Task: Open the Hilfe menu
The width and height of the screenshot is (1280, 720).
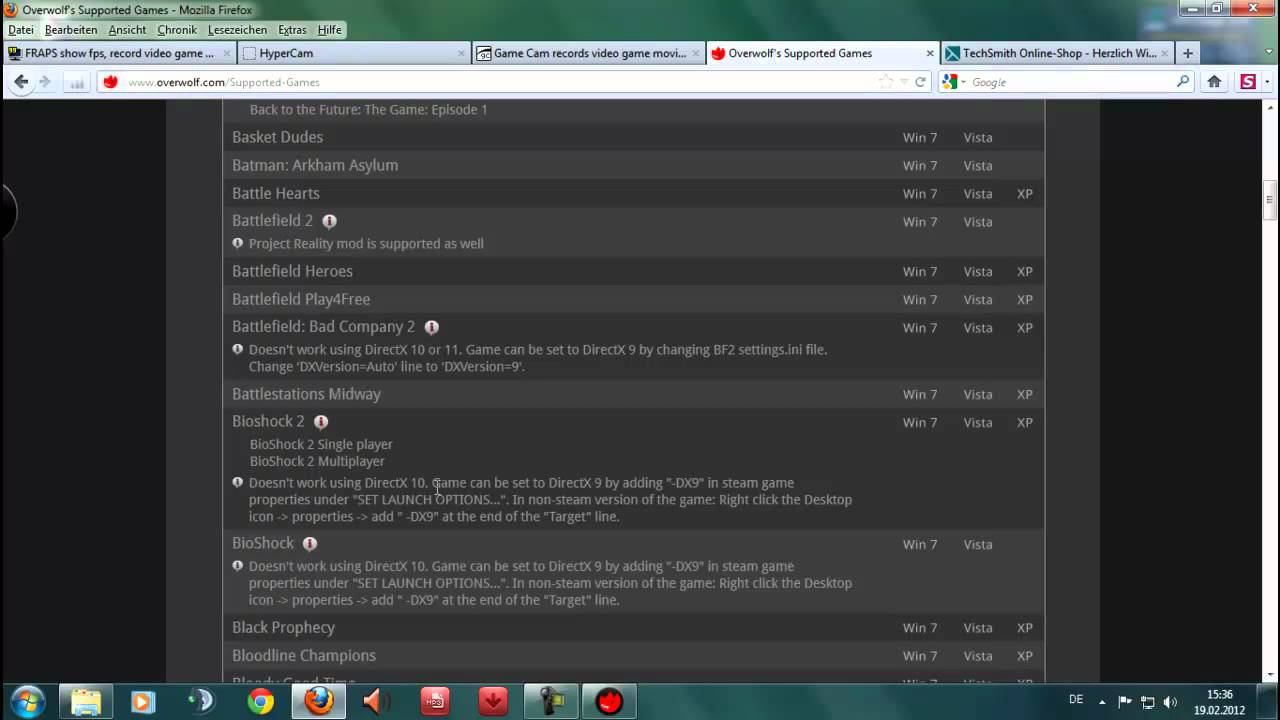Action: click(330, 30)
